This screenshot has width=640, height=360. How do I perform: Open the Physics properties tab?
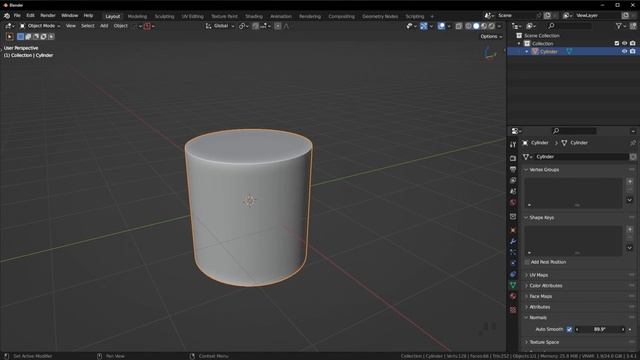point(513,263)
